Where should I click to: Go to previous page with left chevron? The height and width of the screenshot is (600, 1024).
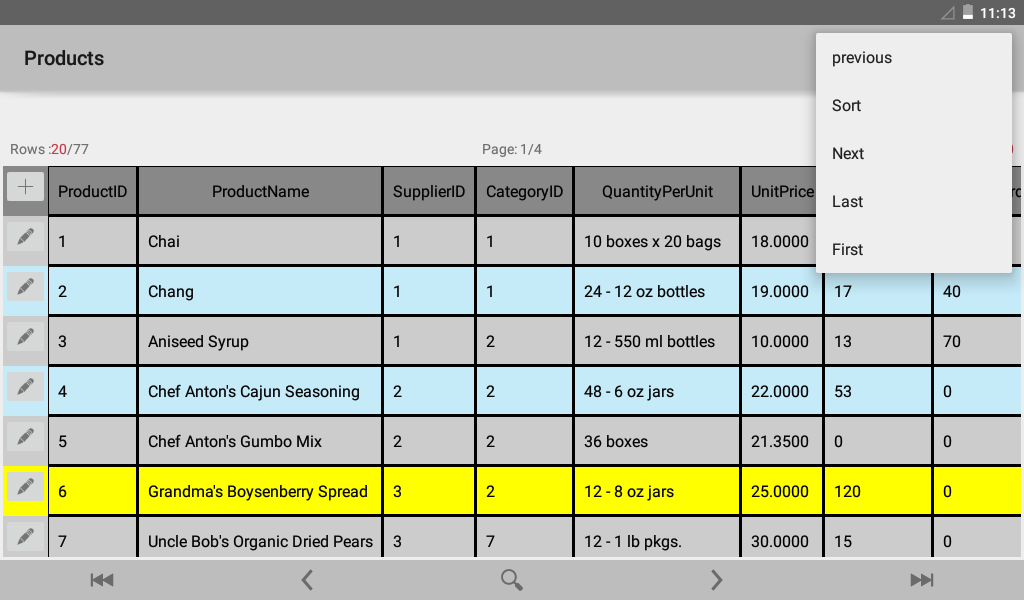[x=307, y=580]
